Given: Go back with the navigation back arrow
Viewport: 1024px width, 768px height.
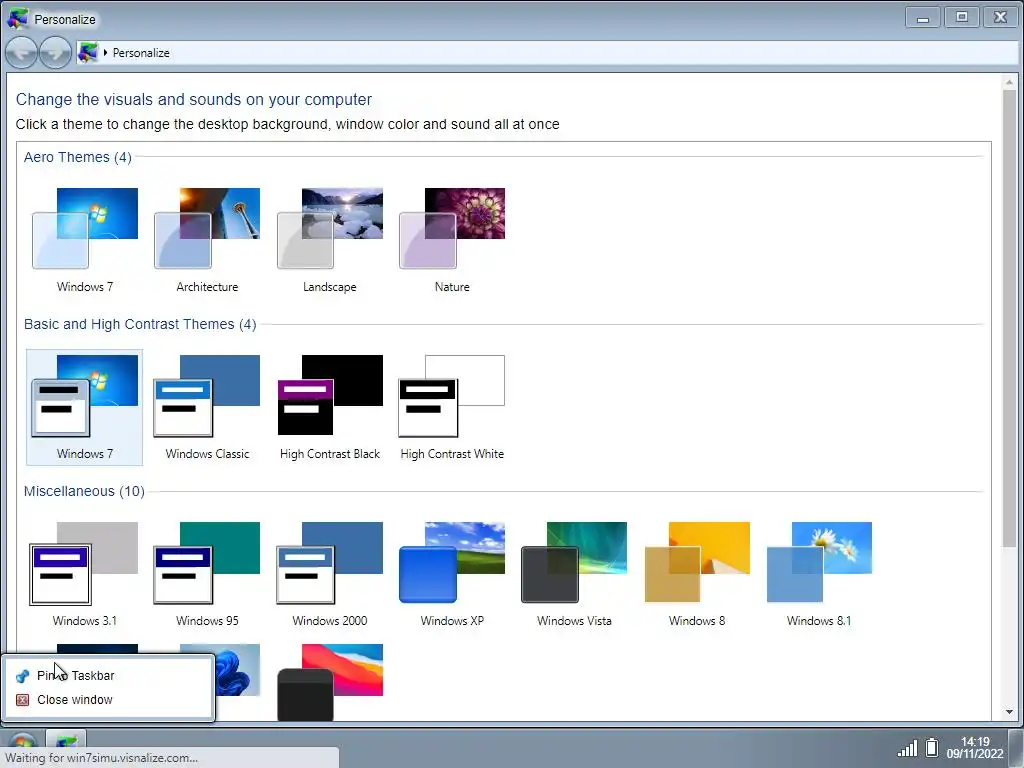Looking at the screenshot, I should coord(22,52).
